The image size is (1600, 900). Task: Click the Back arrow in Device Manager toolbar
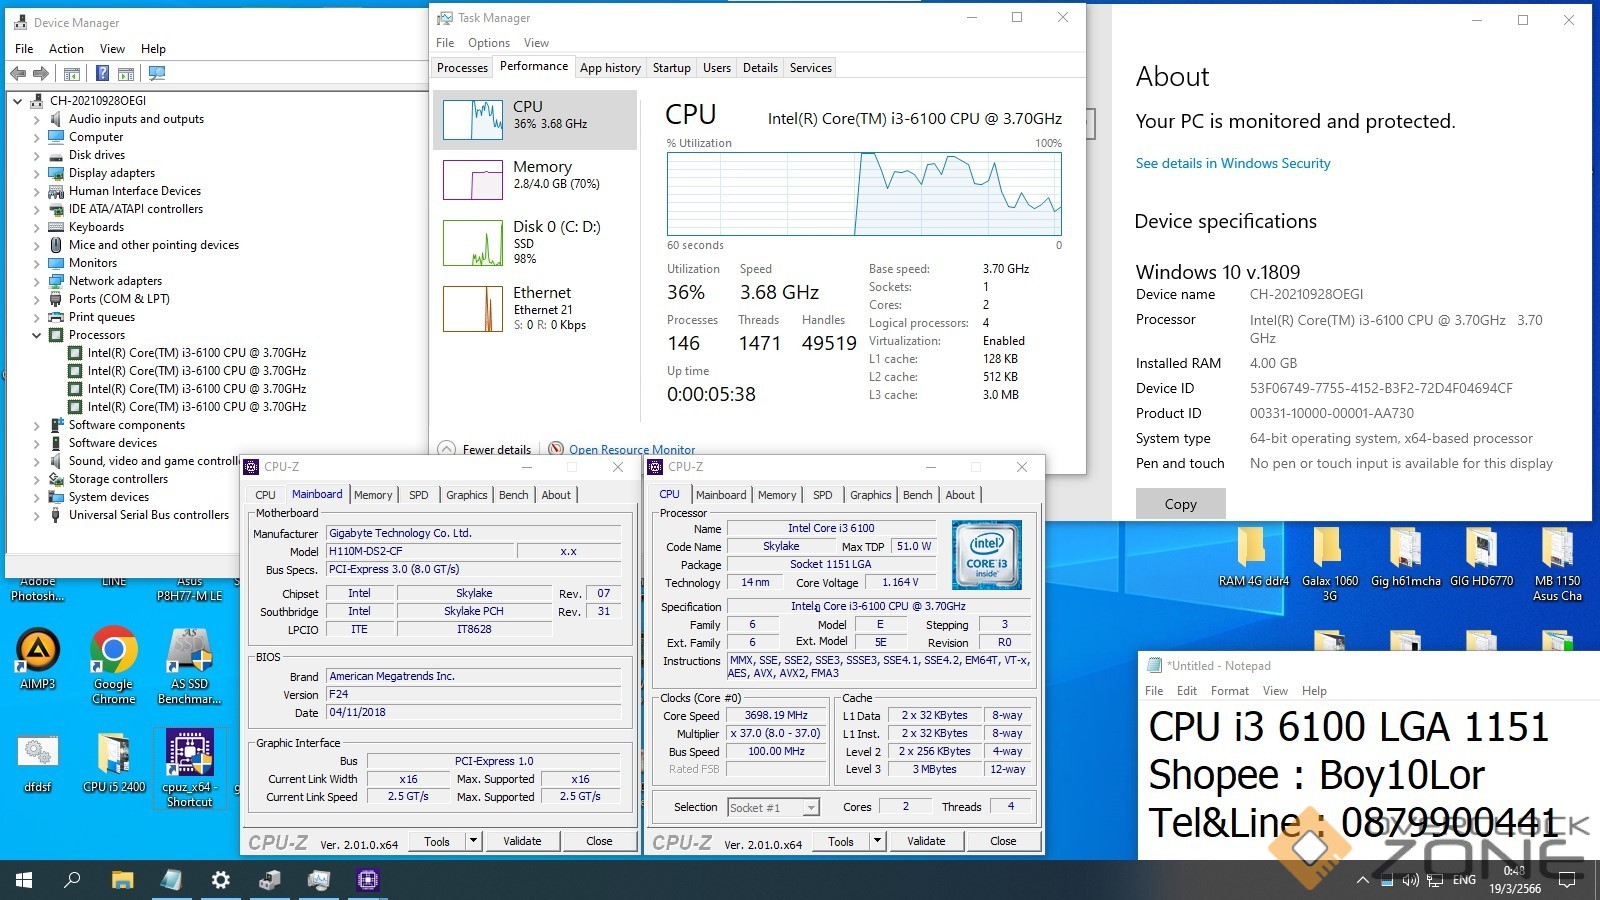(18, 73)
